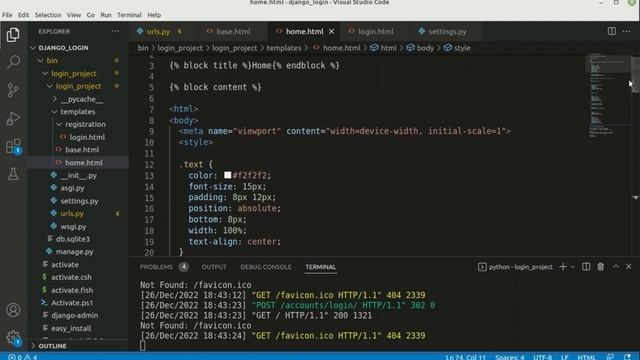Open the View menu
The width and height of the screenshot is (640, 360).
click(x=73, y=15)
